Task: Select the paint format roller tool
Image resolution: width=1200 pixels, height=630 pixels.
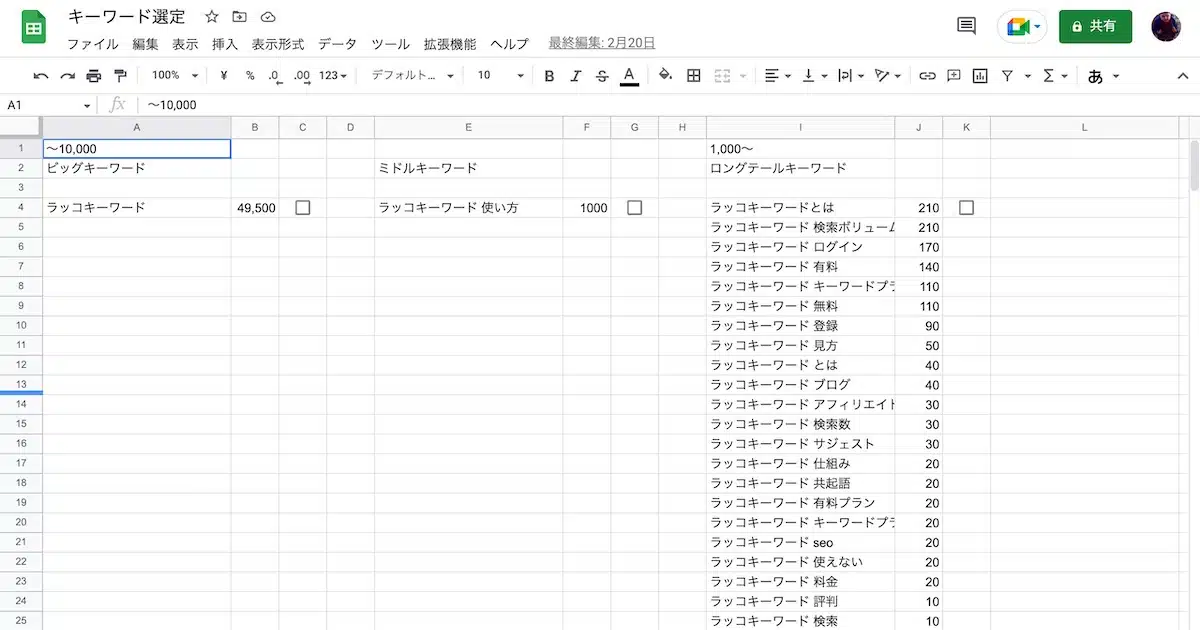Action: point(120,76)
